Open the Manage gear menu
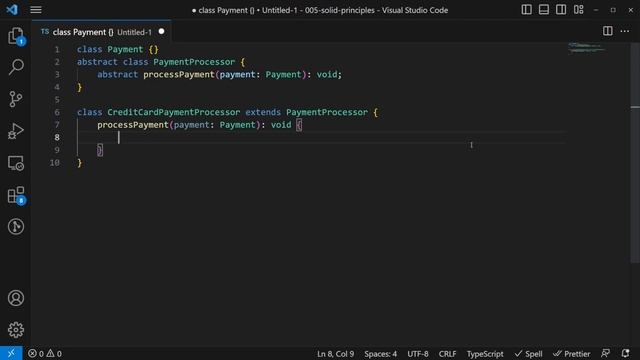Image resolution: width=640 pixels, height=360 pixels. (x=16, y=330)
